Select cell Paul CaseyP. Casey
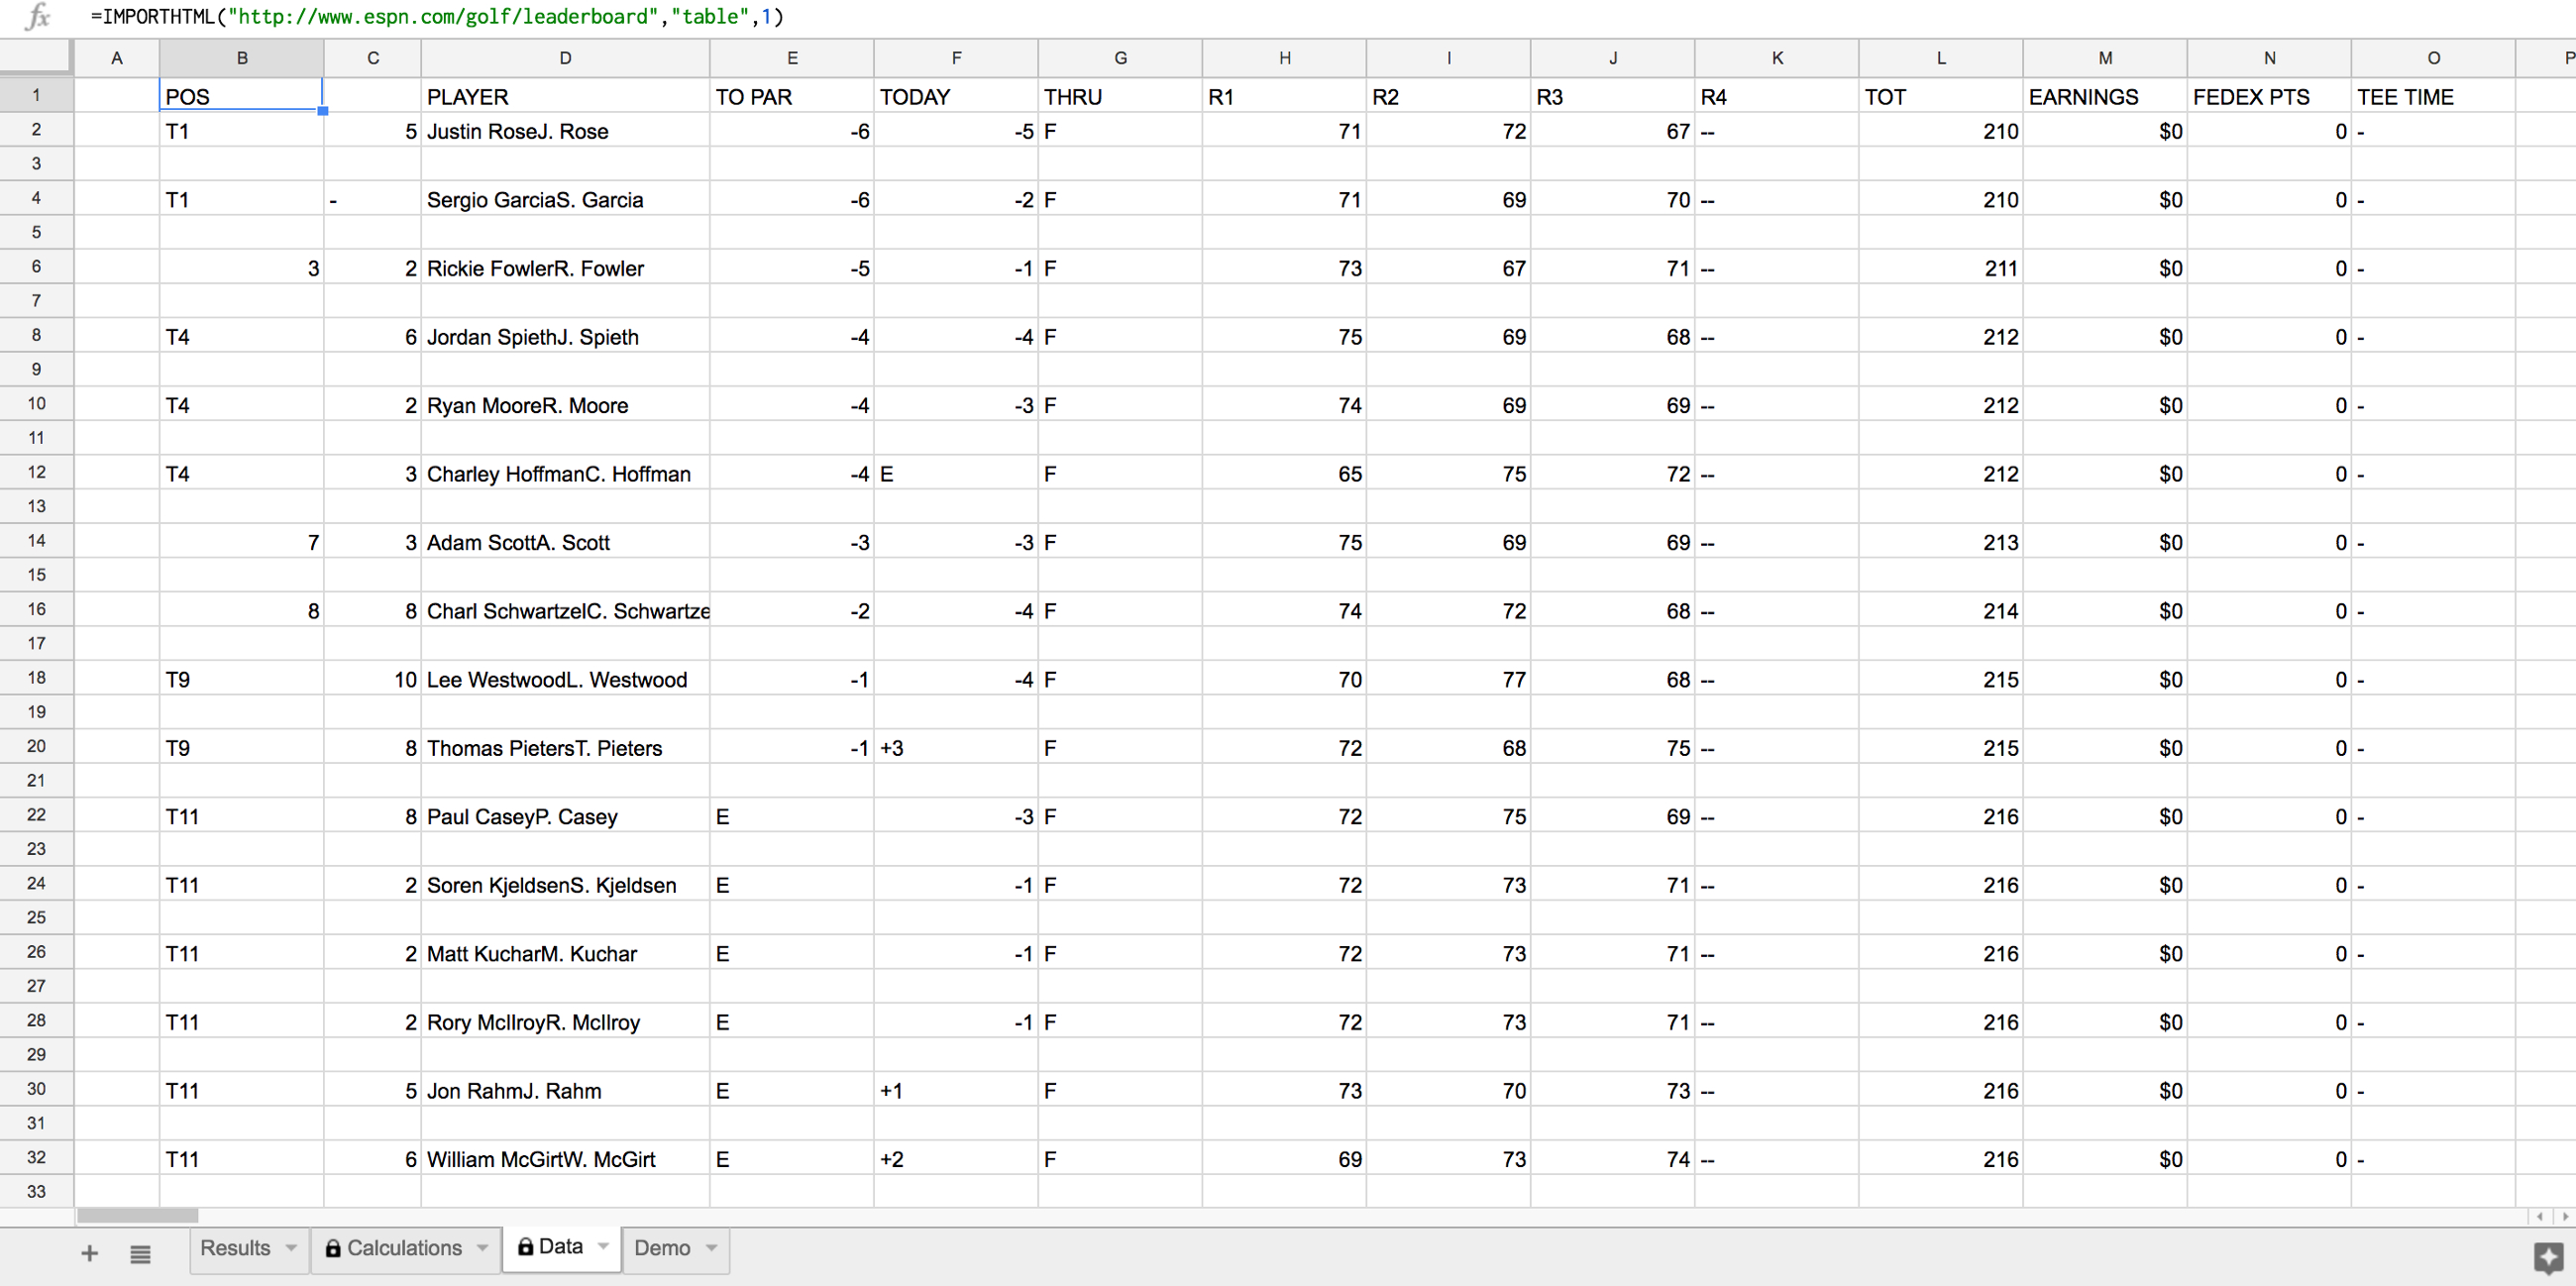 pos(565,816)
